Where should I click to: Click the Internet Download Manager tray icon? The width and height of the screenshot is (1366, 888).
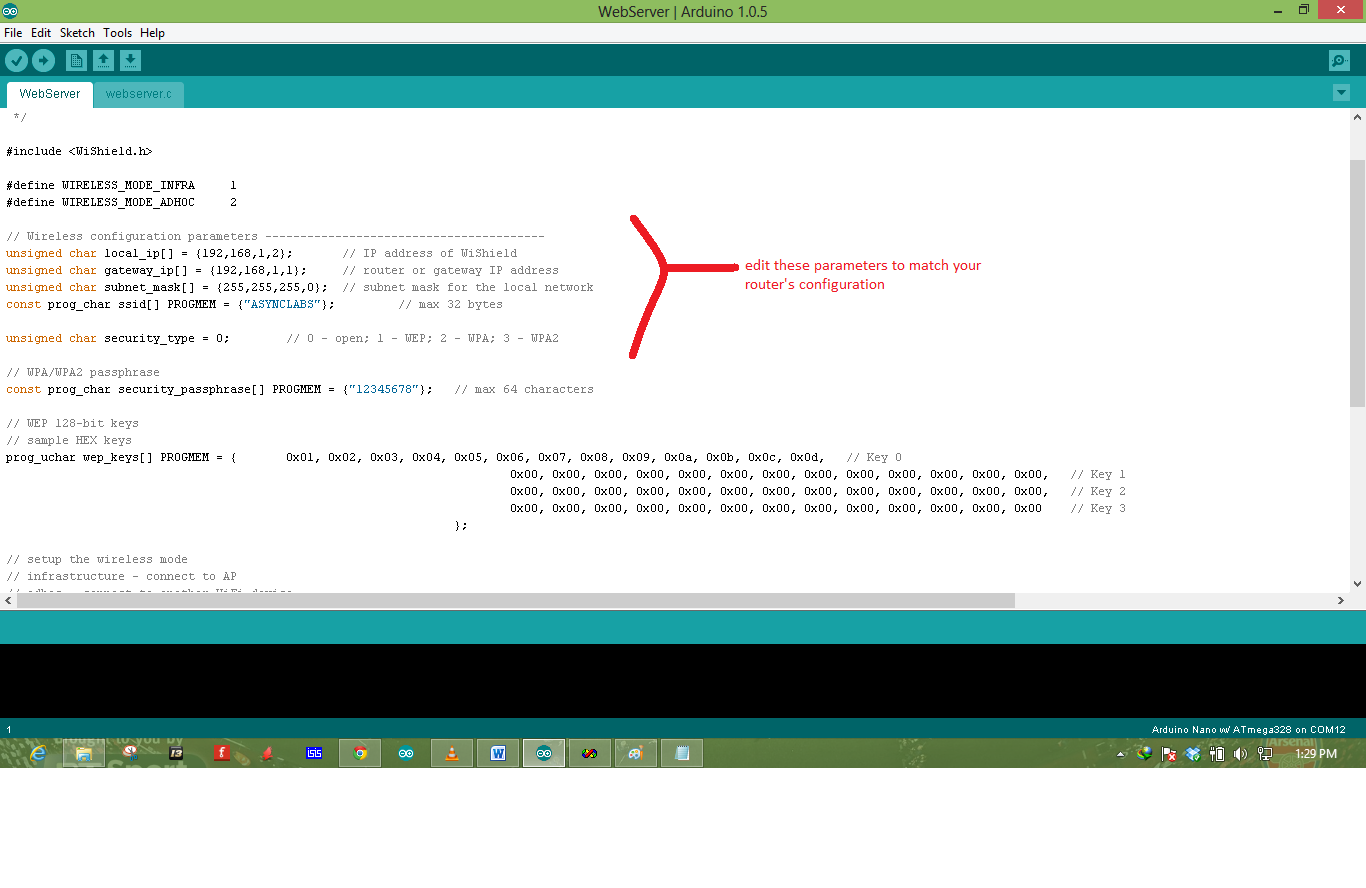click(1145, 754)
